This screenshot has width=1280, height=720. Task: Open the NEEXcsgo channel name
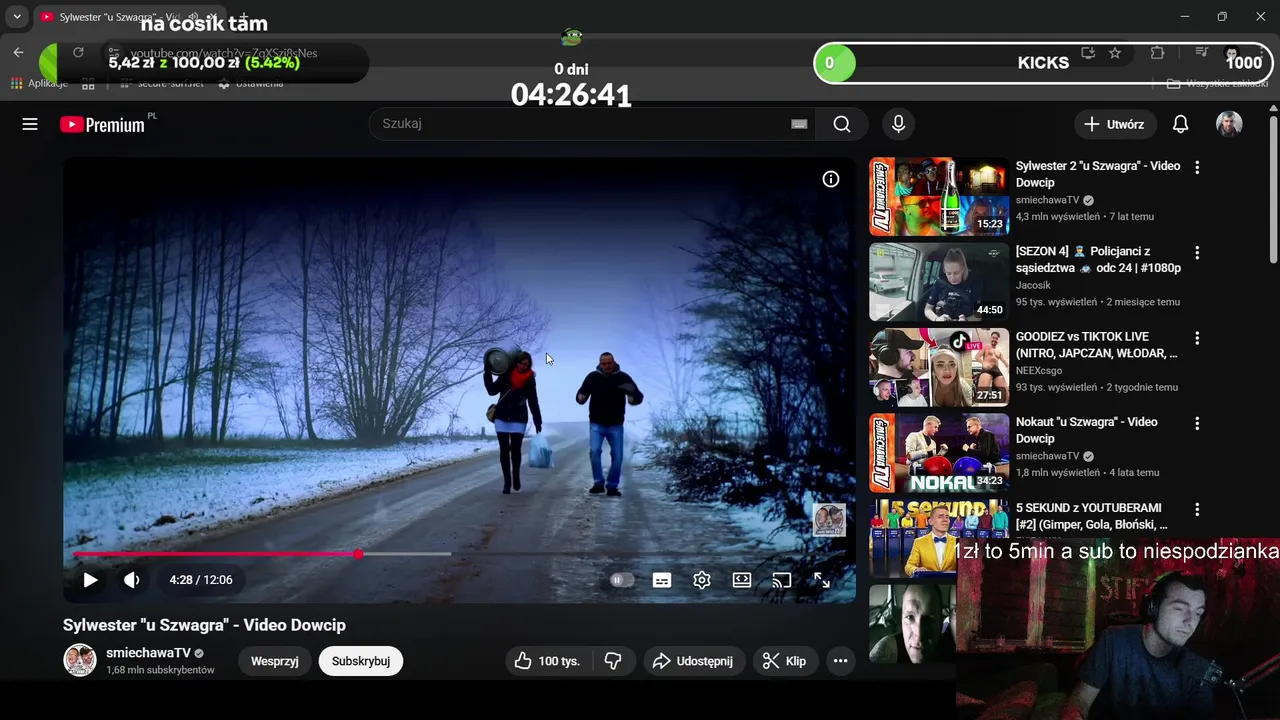[x=1039, y=371]
